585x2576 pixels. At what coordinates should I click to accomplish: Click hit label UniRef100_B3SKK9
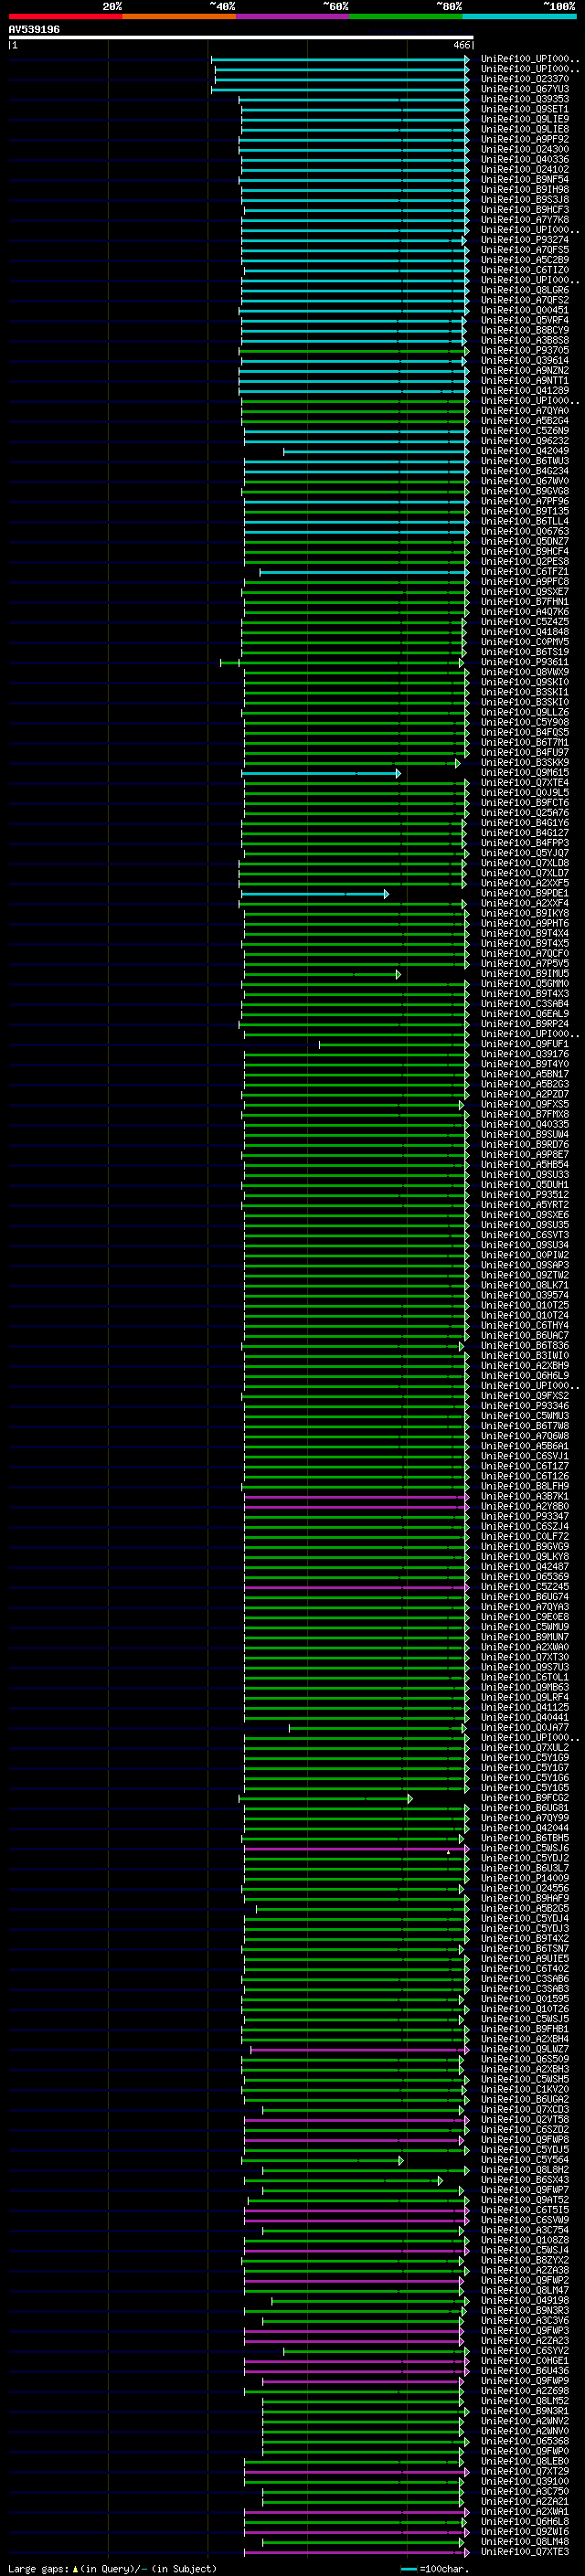tap(524, 763)
